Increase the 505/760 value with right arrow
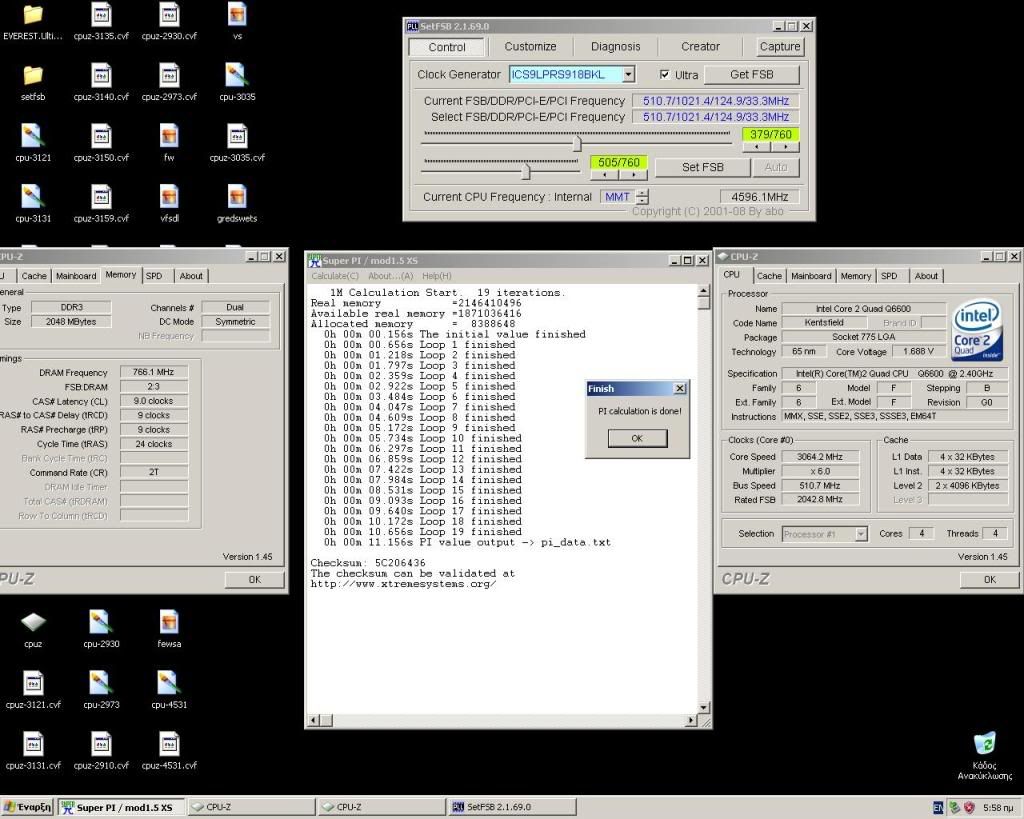1024x819 pixels. click(633, 175)
